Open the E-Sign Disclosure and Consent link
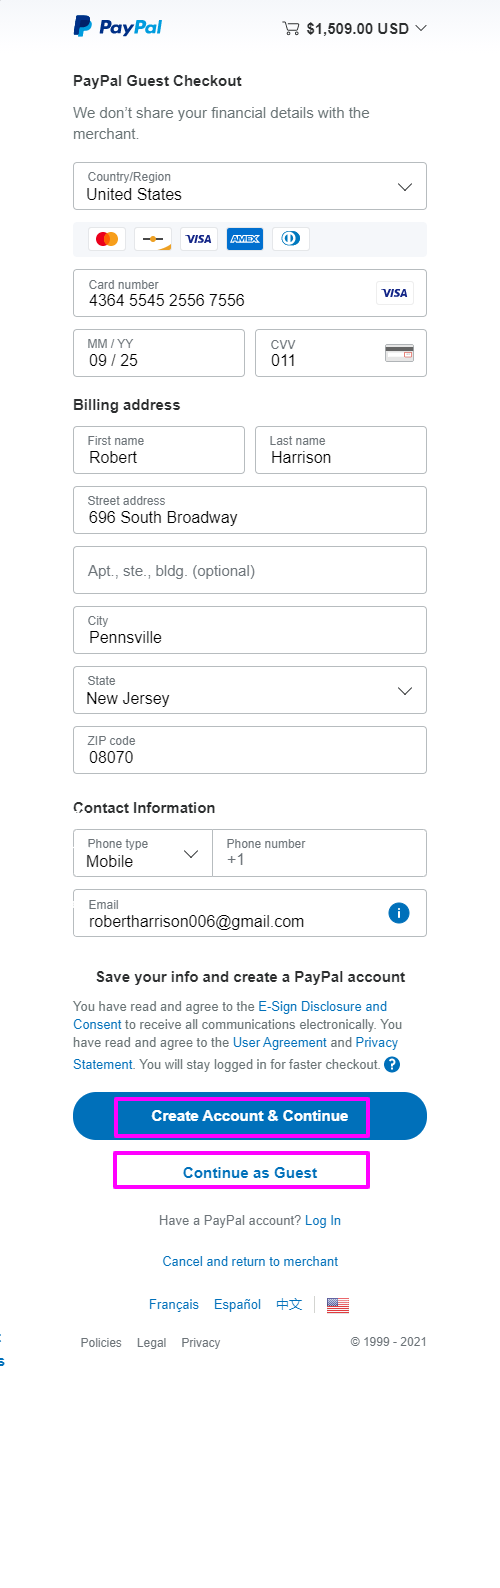Image resolution: width=500 pixels, height=1588 pixels. pyautogui.click(x=230, y=1015)
